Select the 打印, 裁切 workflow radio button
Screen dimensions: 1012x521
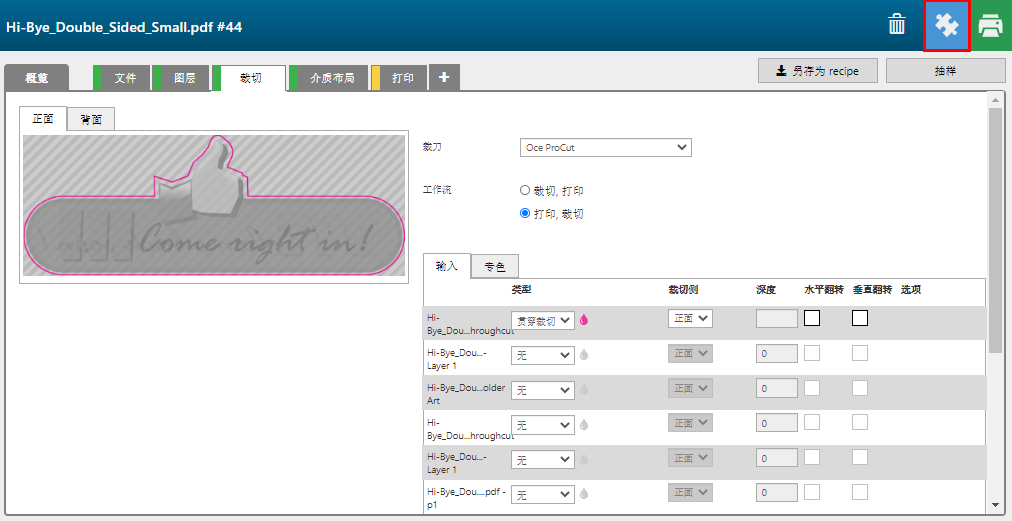click(x=525, y=213)
